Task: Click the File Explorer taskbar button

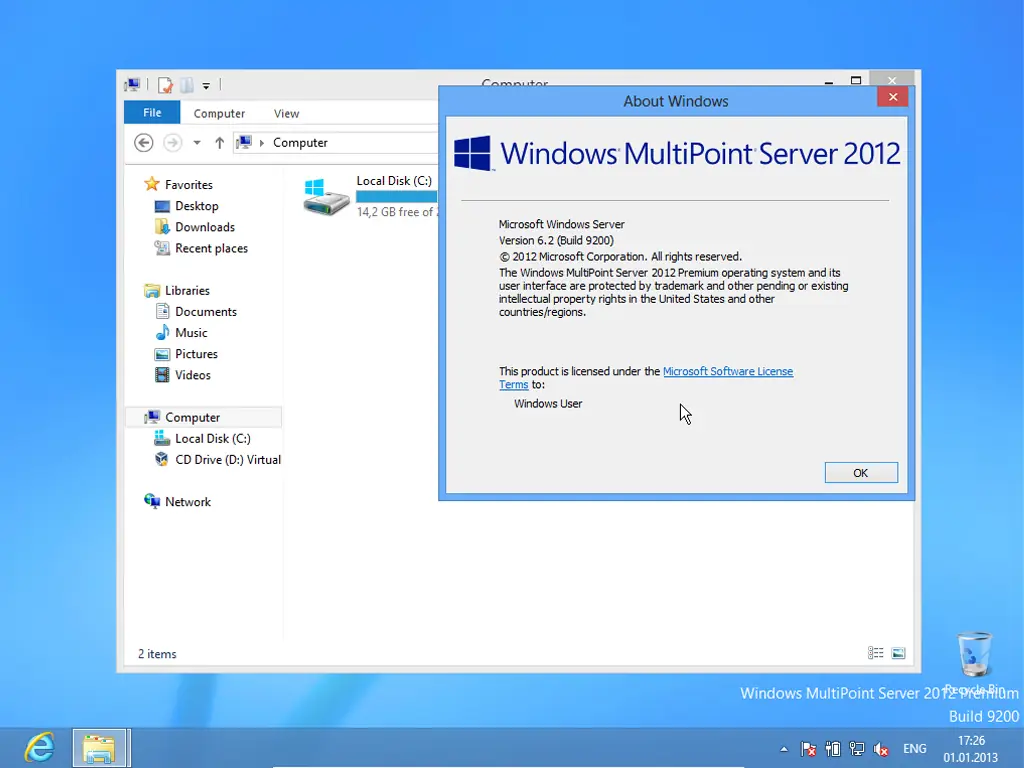Action: click(x=99, y=748)
